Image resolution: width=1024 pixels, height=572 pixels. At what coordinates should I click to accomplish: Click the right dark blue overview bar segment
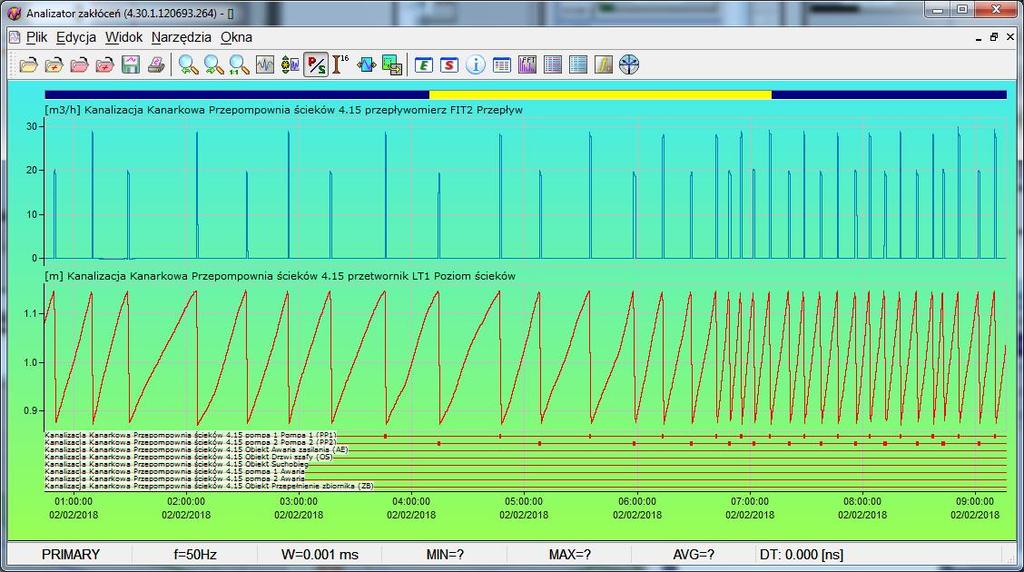[889, 95]
